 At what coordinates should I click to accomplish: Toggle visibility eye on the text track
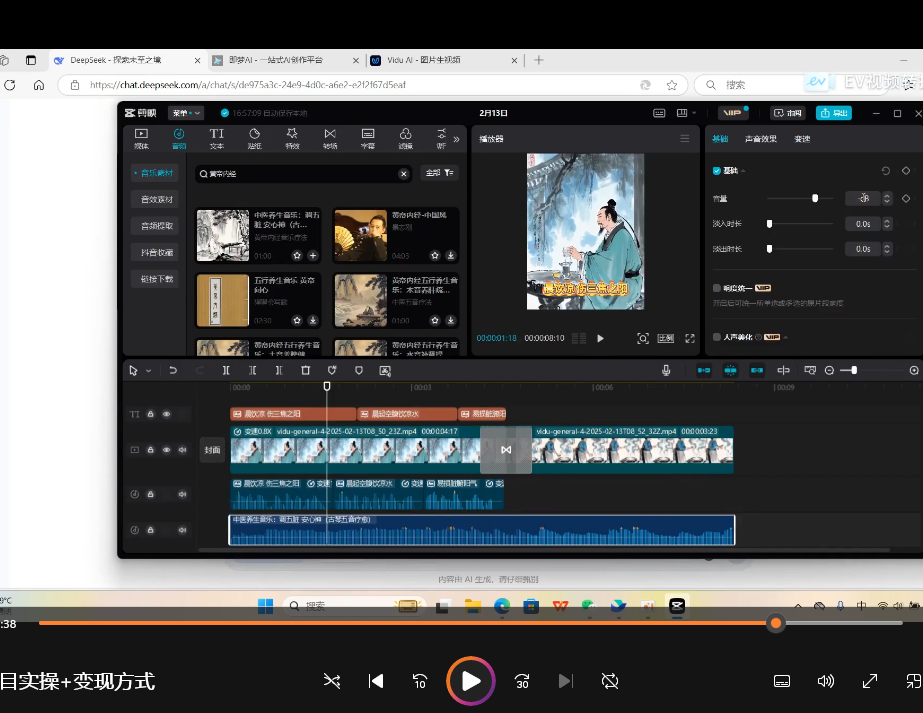(x=167, y=414)
